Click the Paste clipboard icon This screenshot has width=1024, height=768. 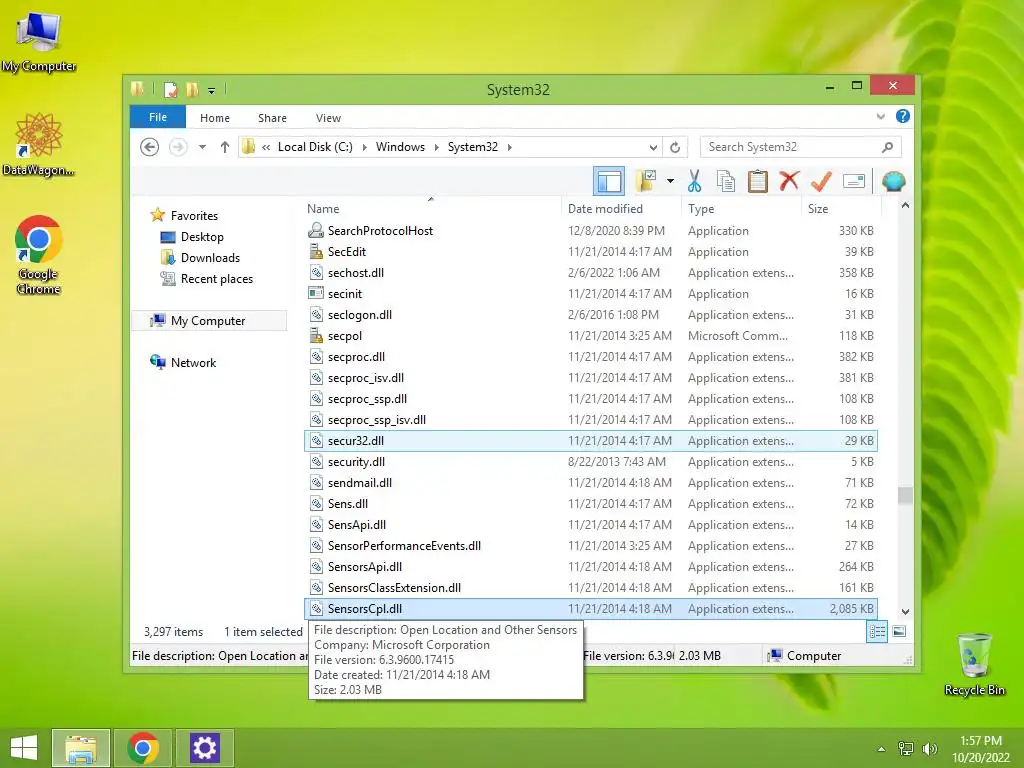pos(758,181)
